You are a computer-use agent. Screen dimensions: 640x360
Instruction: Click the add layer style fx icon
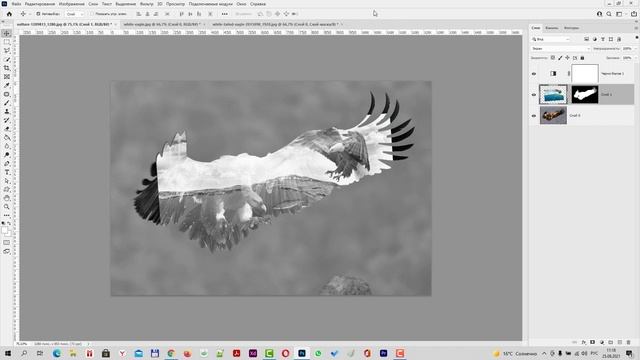point(584,342)
